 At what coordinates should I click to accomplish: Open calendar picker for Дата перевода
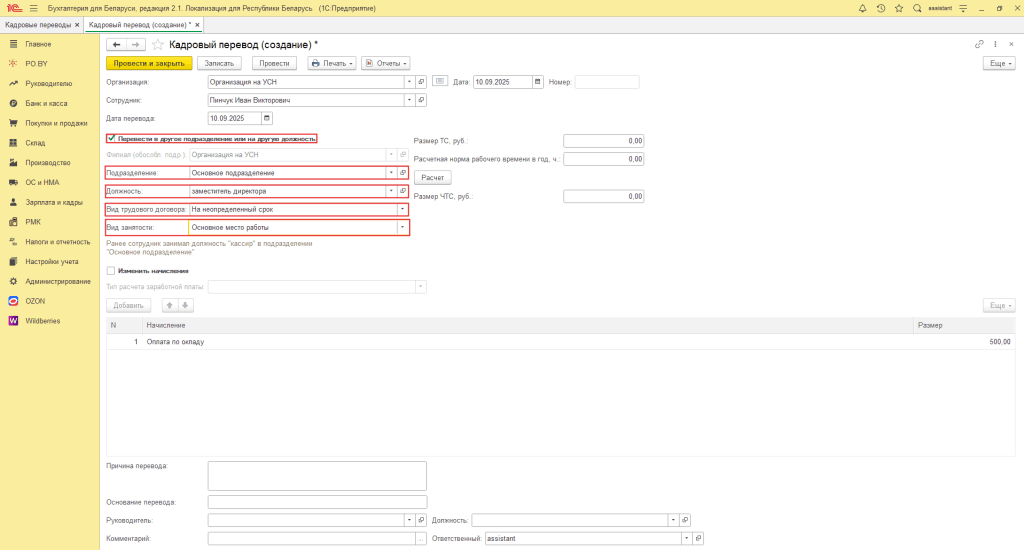[x=266, y=118]
